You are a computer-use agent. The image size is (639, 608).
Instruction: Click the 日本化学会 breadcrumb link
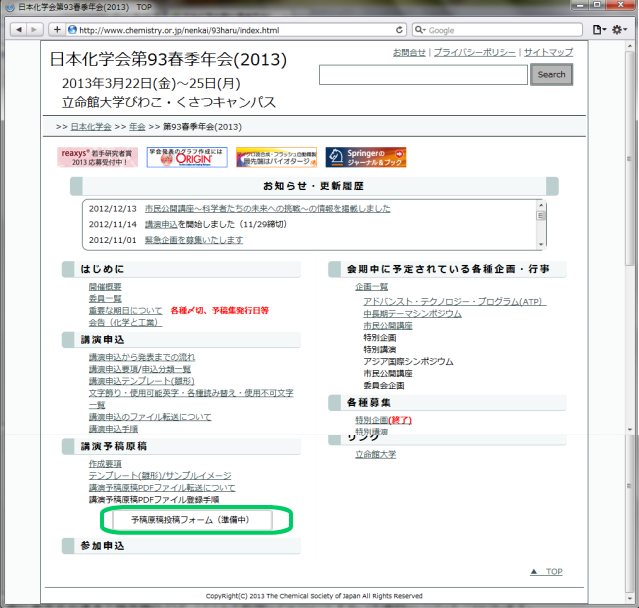coord(90,127)
